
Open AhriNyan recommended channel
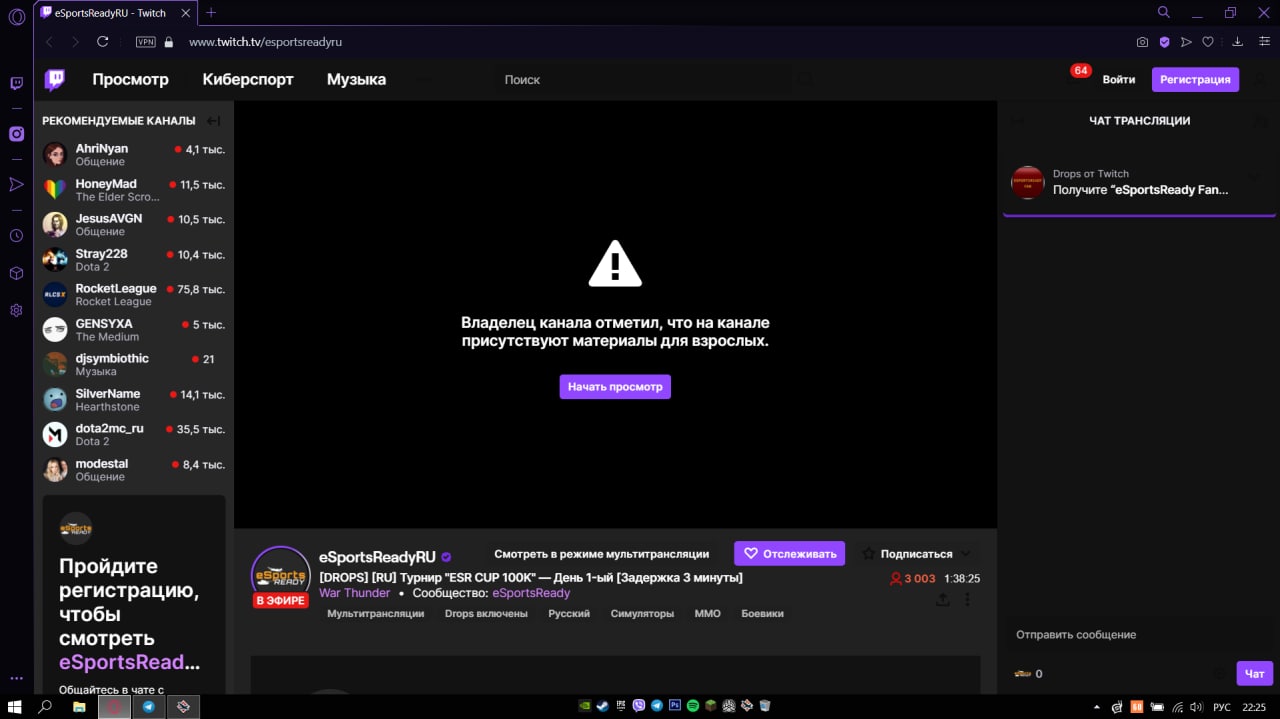coord(134,155)
